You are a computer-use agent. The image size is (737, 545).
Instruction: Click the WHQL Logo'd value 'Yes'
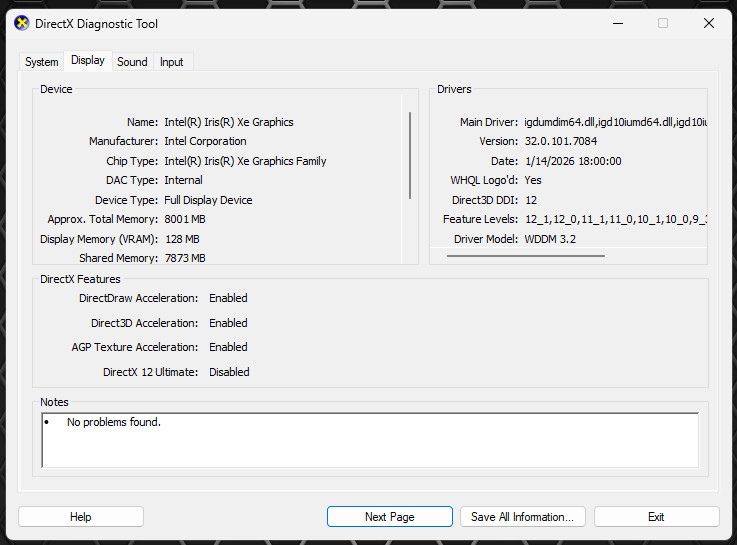click(533, 180)
